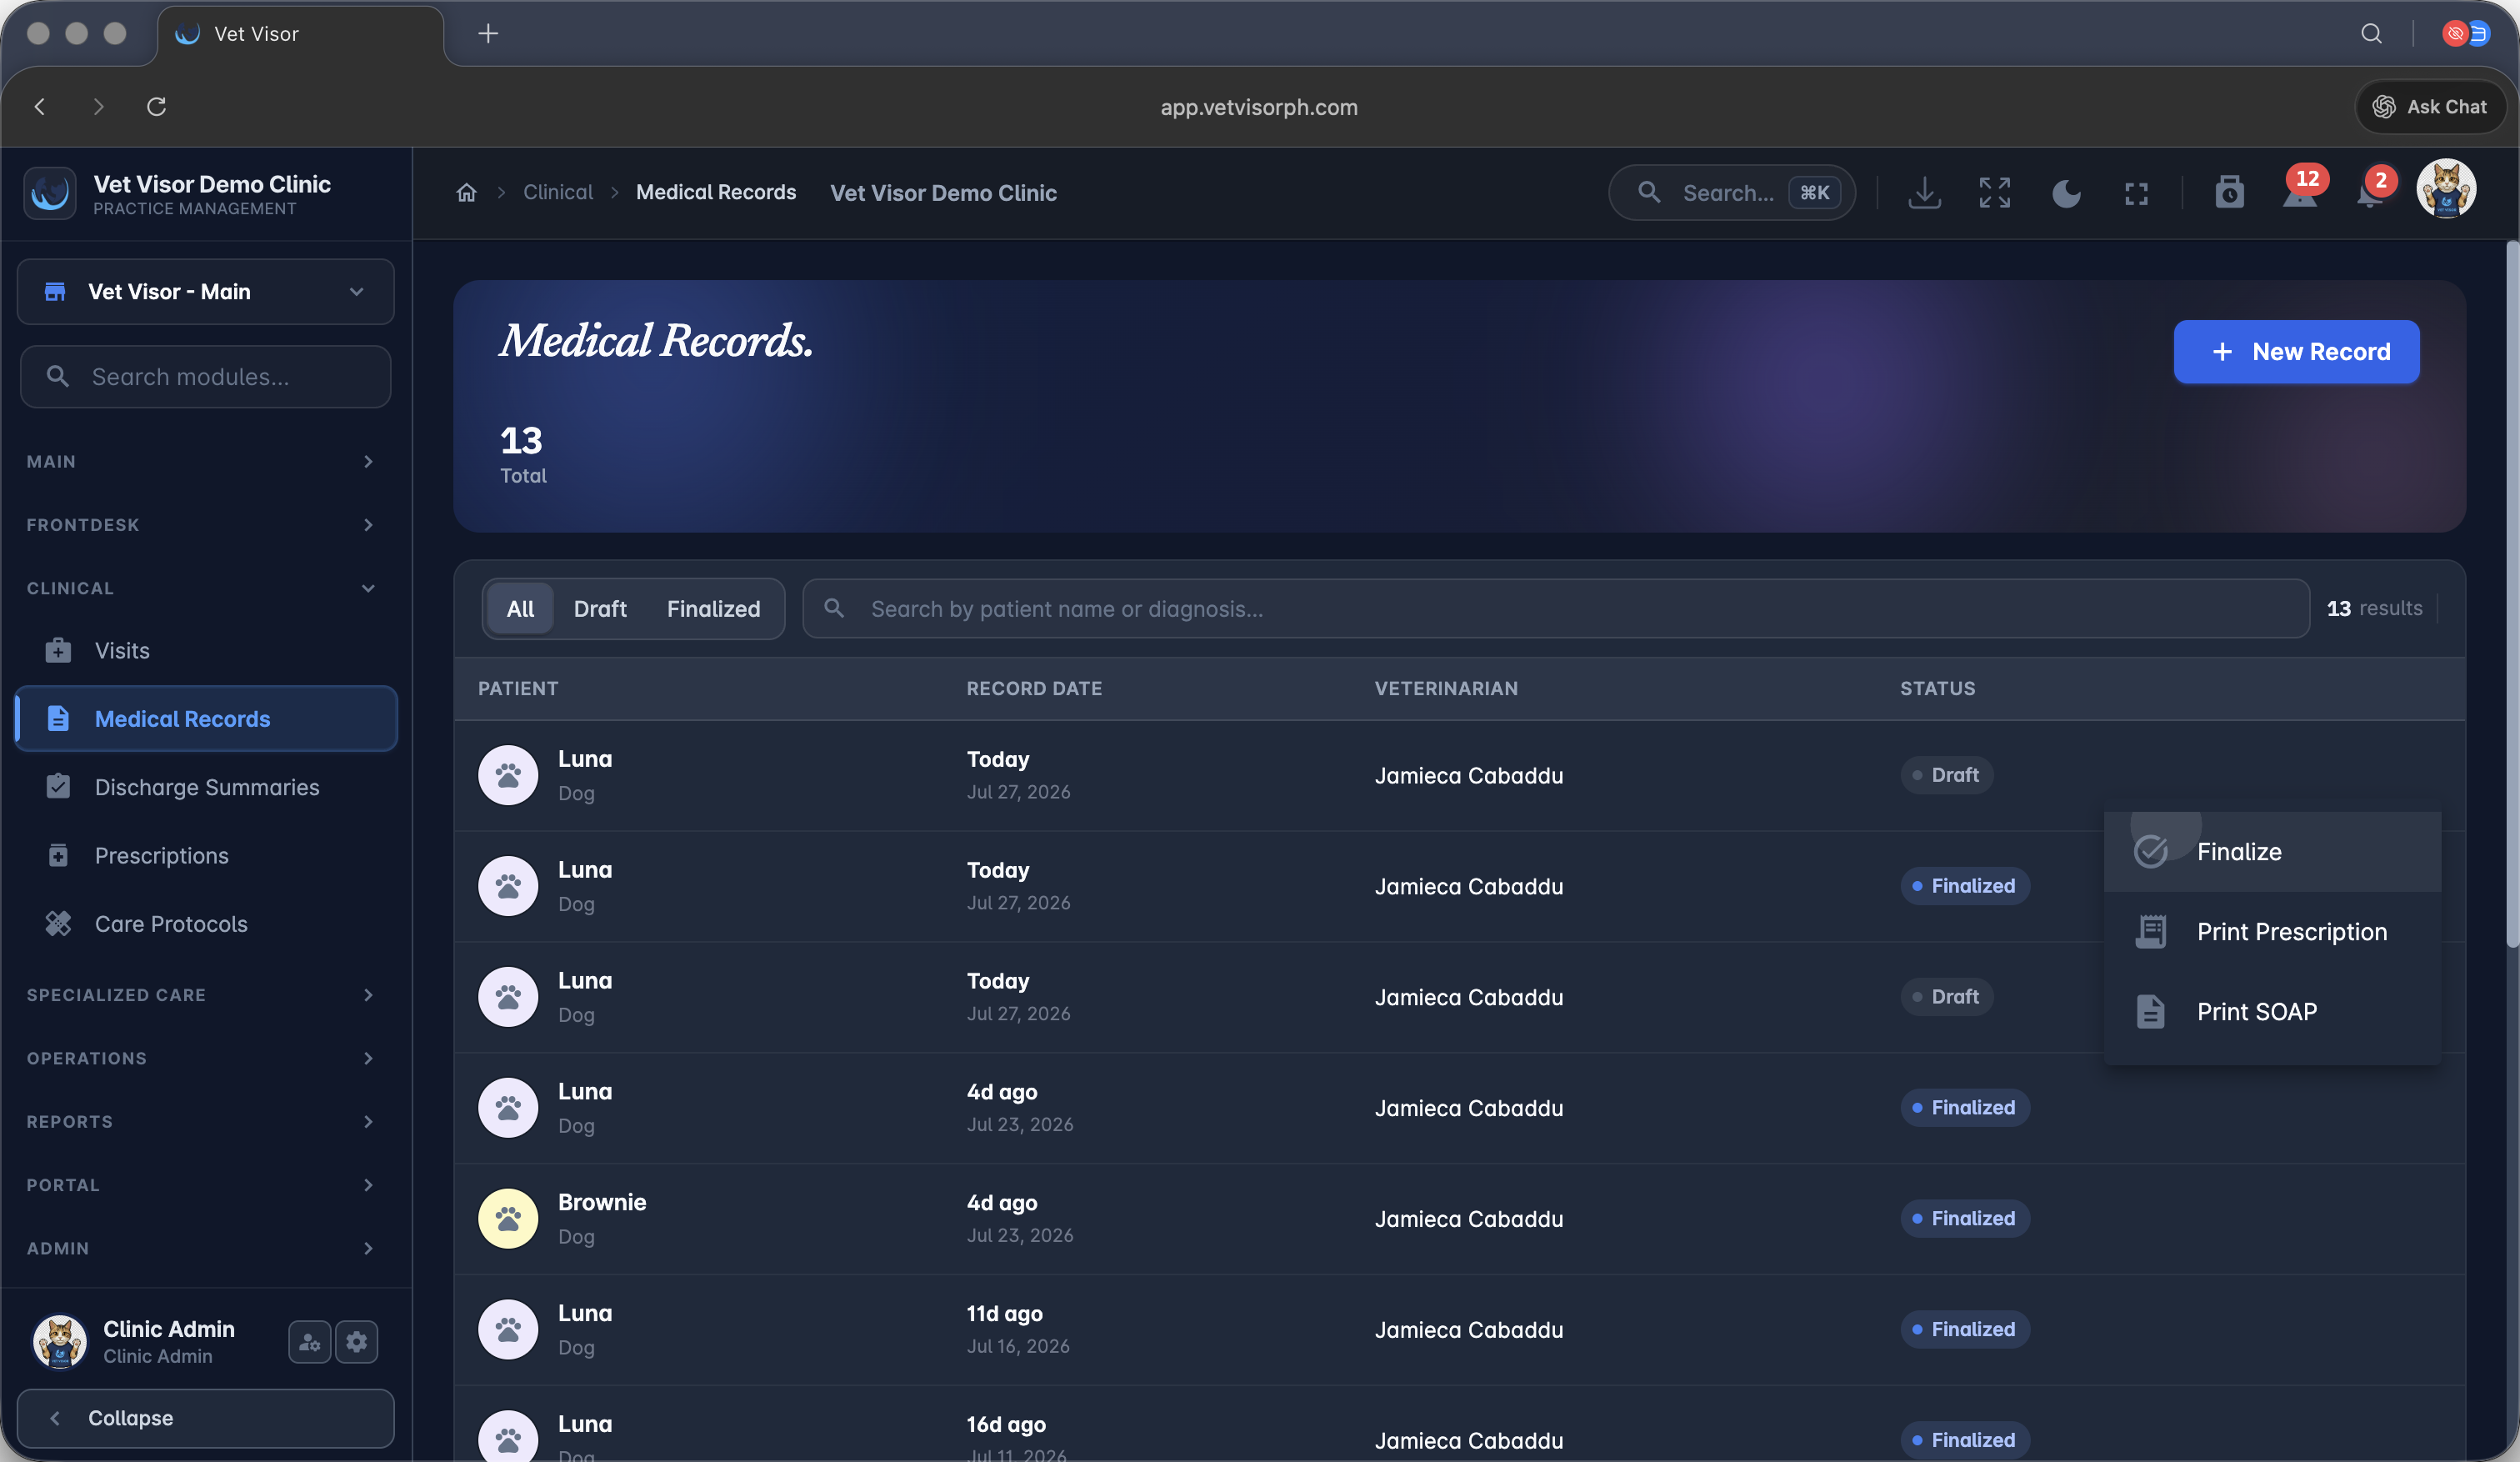Click the Medical Records breadcrumb
This screenshot has width=2520, height=1462.
pos(716,192)
